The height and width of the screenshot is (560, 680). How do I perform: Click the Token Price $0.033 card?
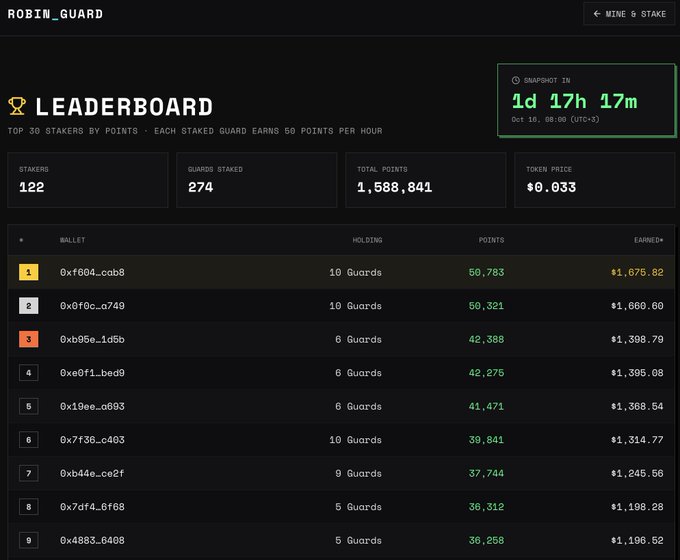(594, 180)
